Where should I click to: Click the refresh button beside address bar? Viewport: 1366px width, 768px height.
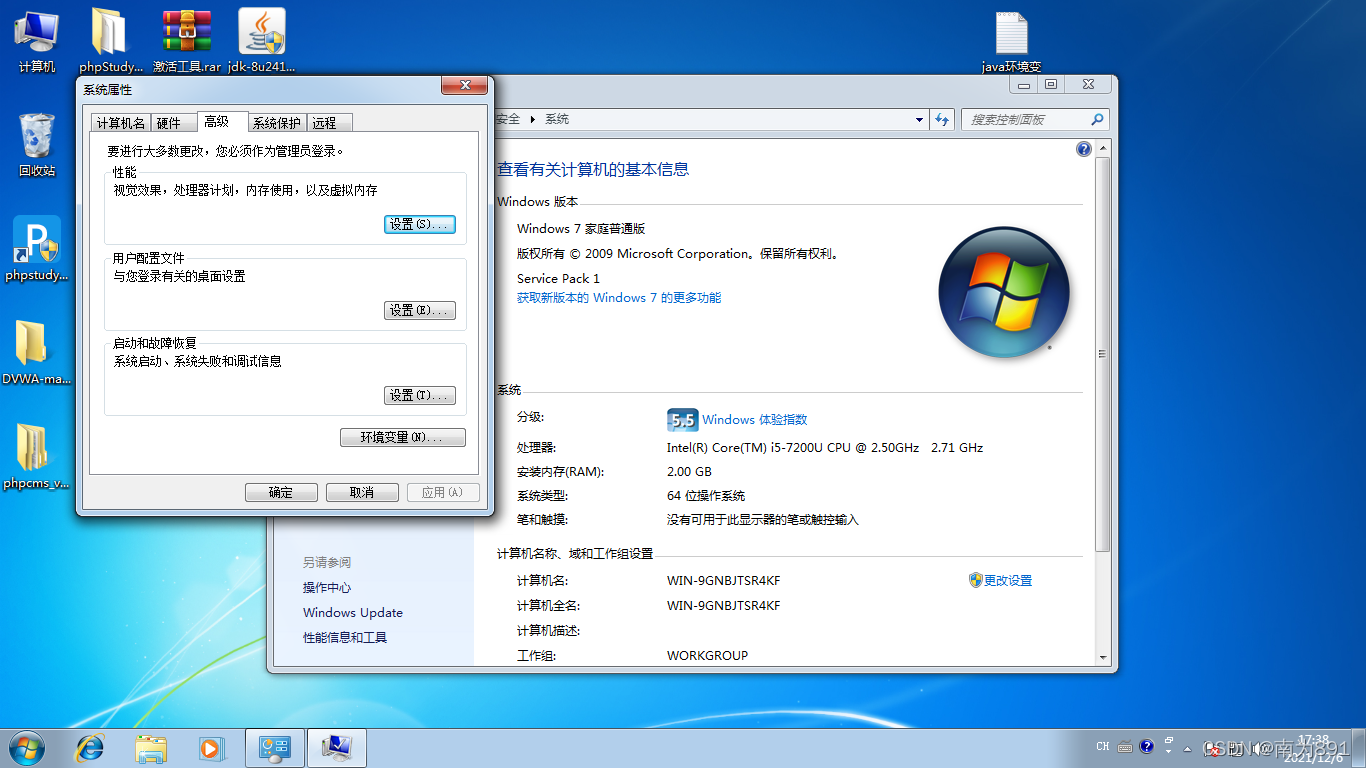(942, 119)
